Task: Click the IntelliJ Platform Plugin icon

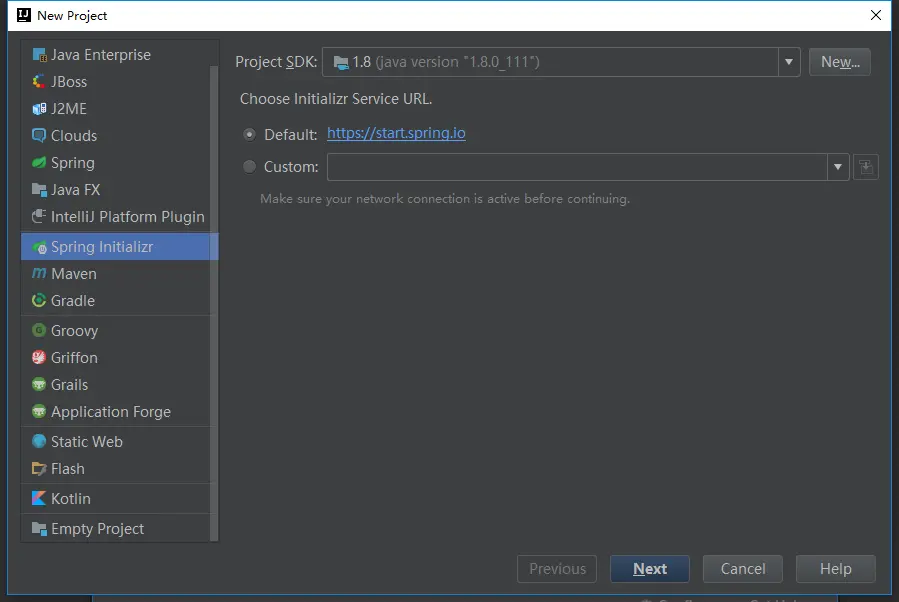Action: pos(39,217)
